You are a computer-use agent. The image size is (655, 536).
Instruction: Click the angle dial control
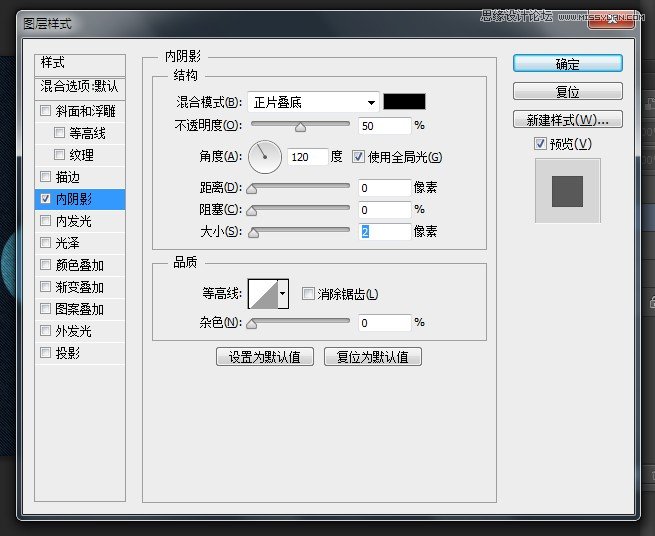click(x=265, y=157)
